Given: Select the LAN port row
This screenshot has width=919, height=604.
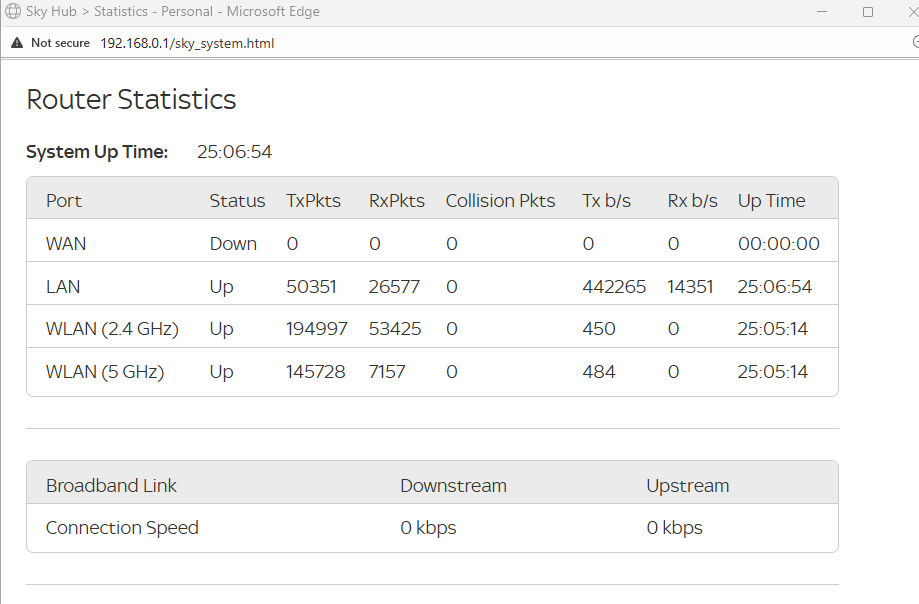Looking at the screenshot, I should point(430,286).
